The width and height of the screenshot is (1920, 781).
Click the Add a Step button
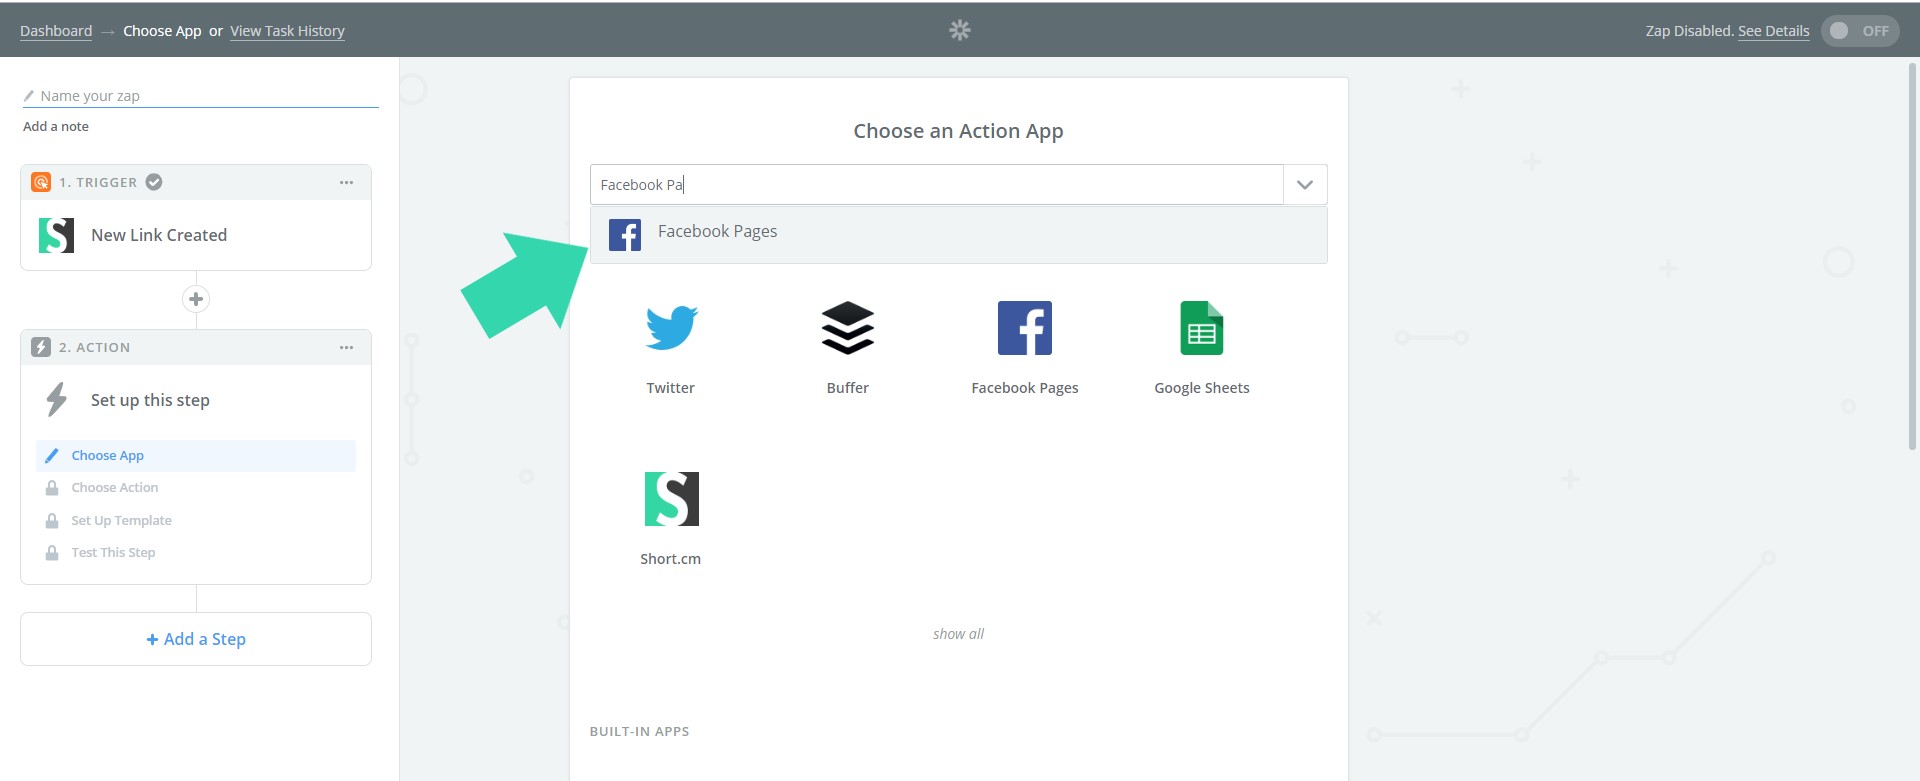(196, 639)
